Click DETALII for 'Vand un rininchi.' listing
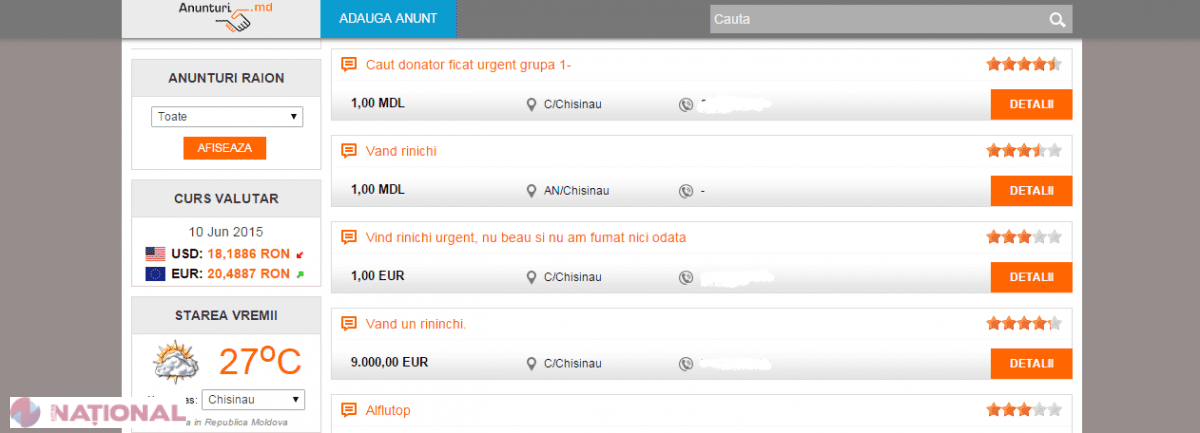 [1031, 363]
